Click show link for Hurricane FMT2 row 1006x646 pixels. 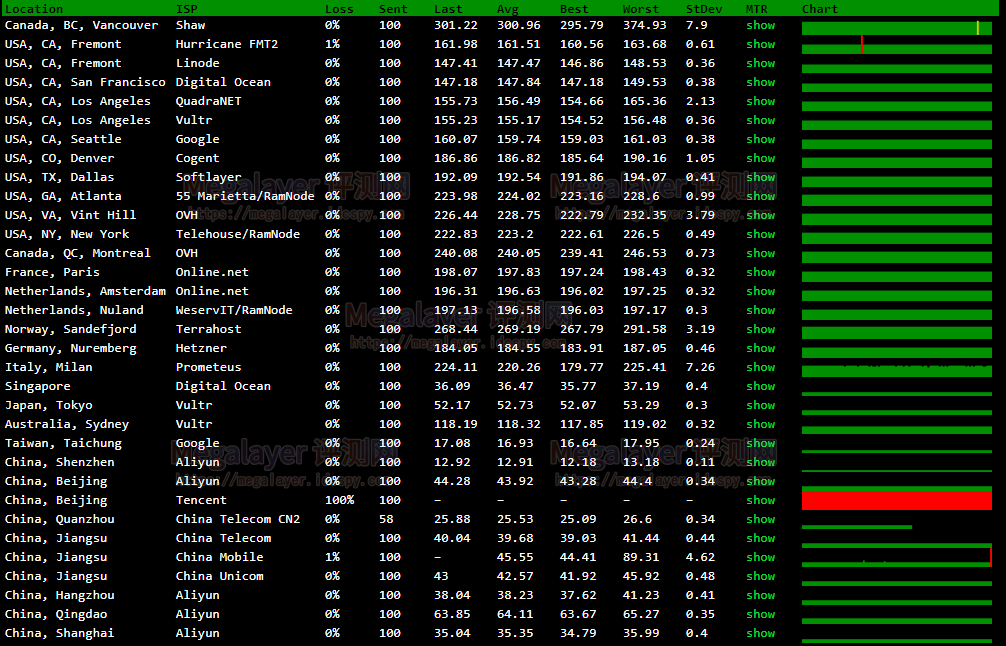coord(760,44)
